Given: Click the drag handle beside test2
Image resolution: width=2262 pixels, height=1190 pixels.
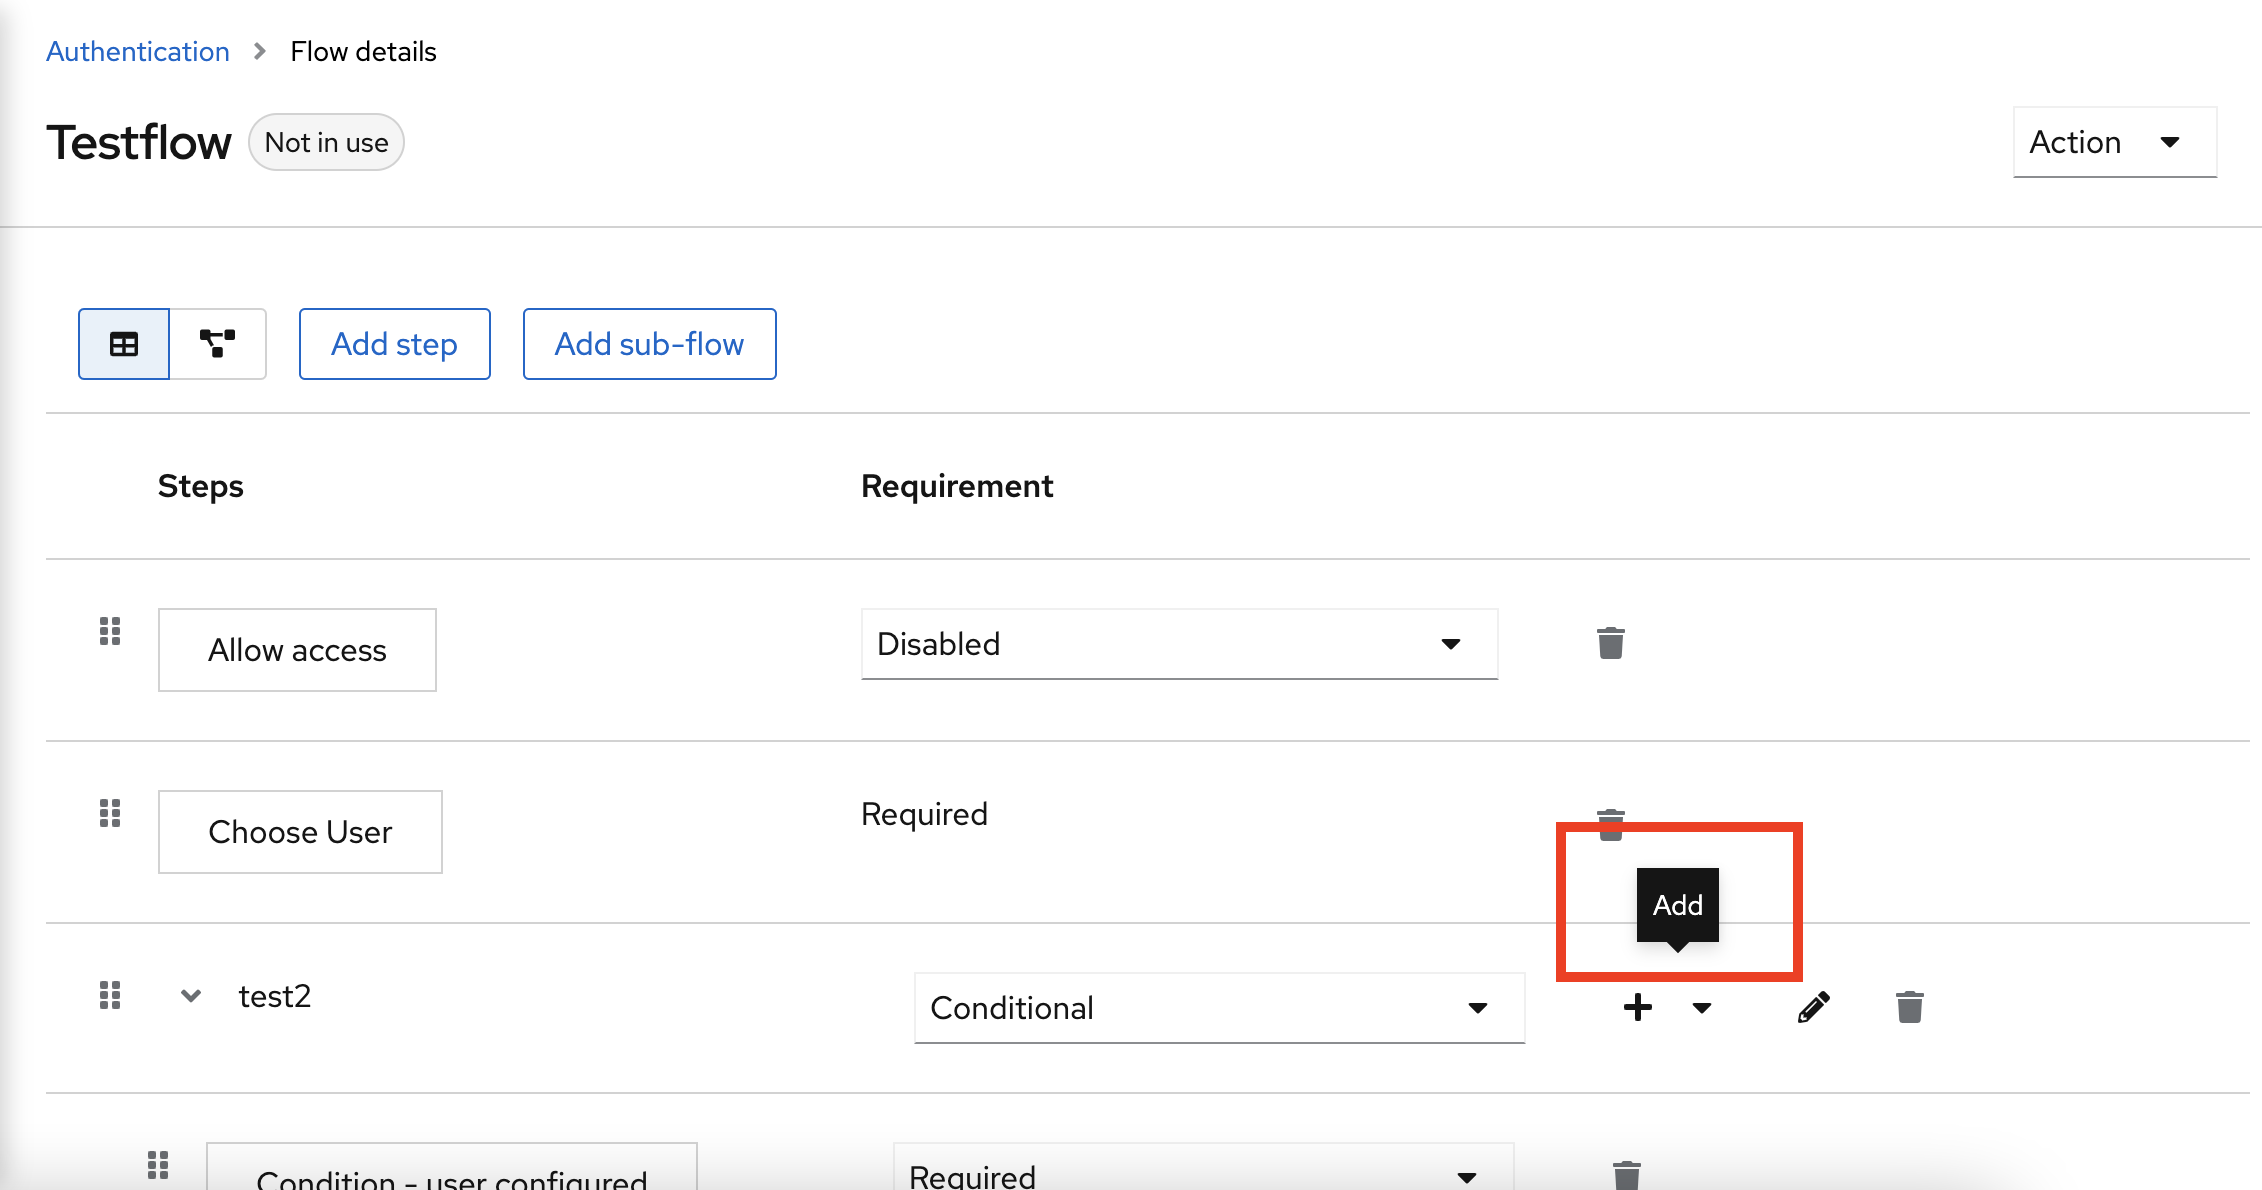Looking at the screenshot, I should tap(110, 995).
